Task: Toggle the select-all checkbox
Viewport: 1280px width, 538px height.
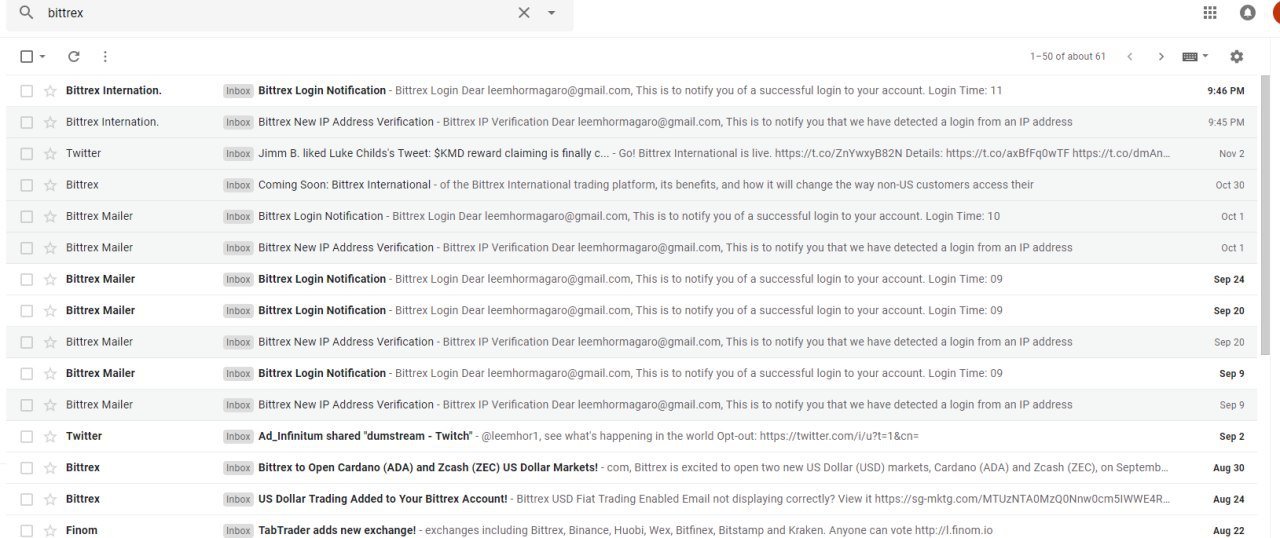Action: coord(27,57)
